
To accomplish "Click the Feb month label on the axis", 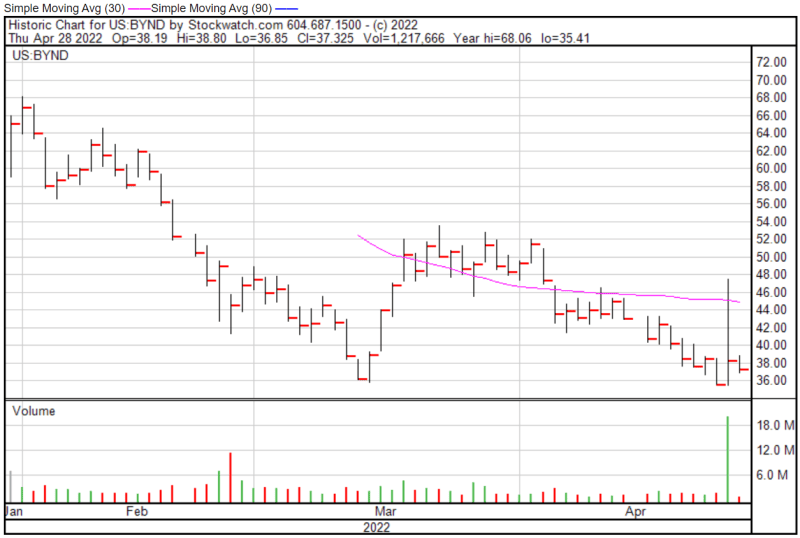I will (137, 511).
